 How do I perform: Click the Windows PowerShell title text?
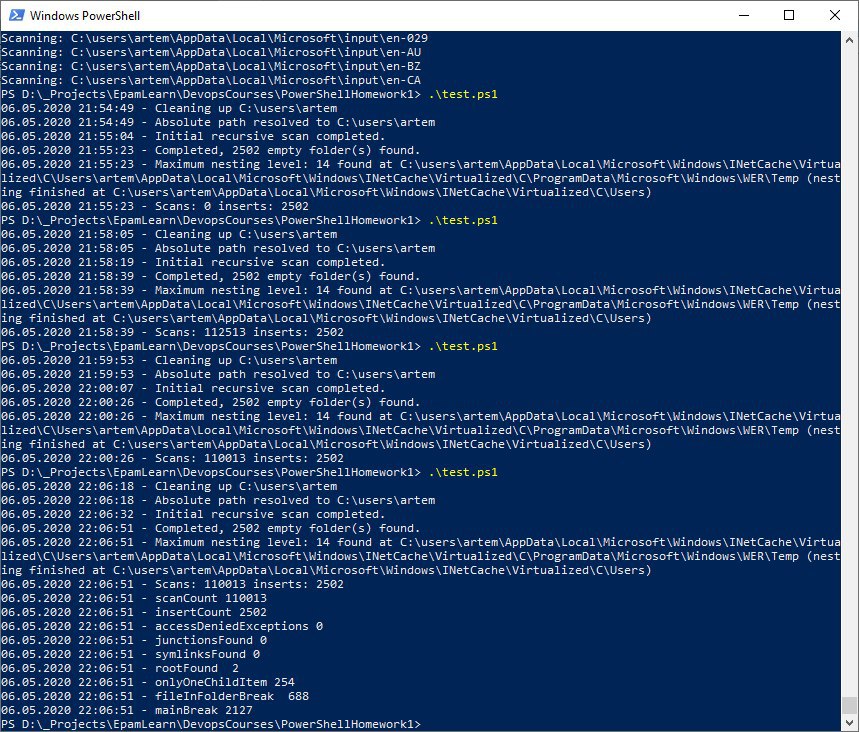coord(85,15)
